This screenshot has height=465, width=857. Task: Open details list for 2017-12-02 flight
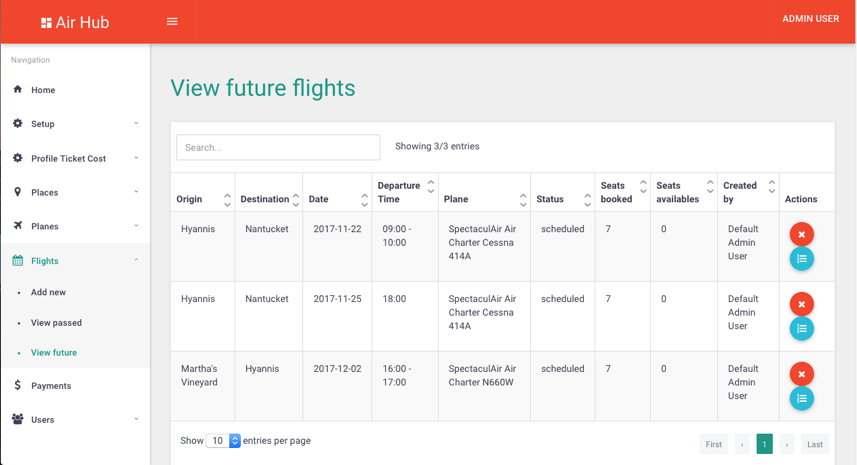tap(801, 398)
